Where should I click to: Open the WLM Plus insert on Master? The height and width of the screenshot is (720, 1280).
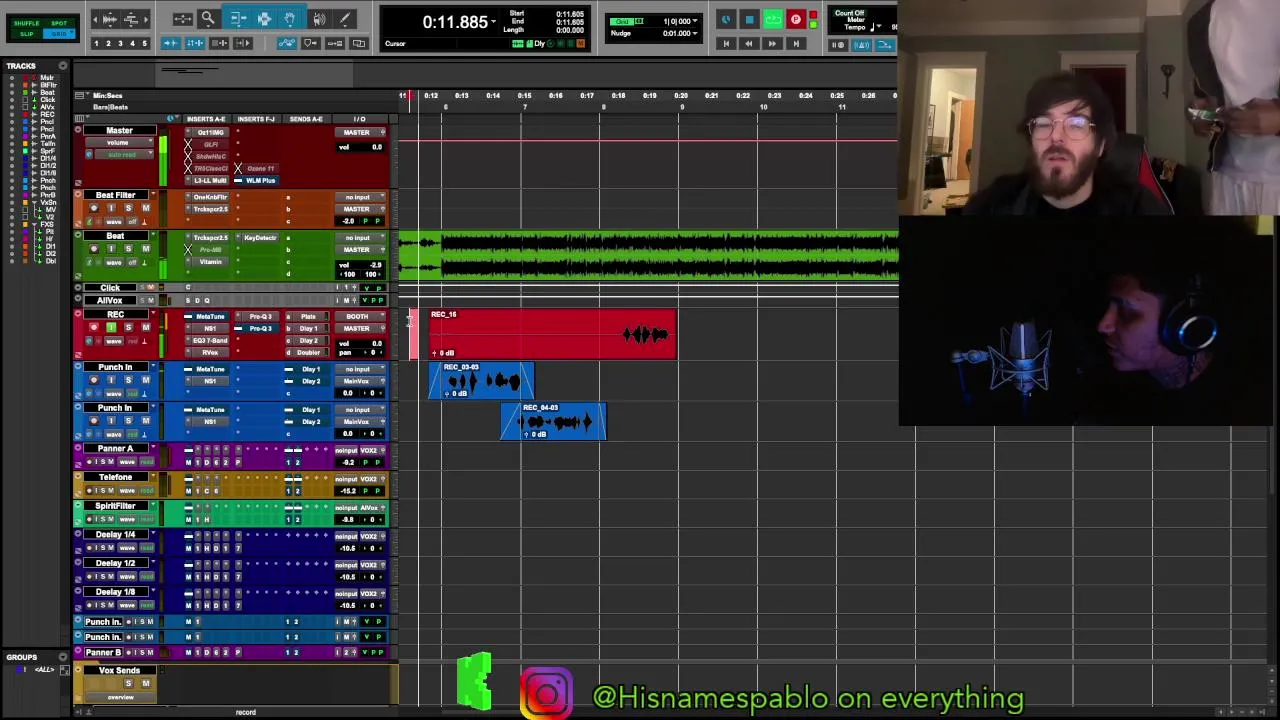(259, 180)
